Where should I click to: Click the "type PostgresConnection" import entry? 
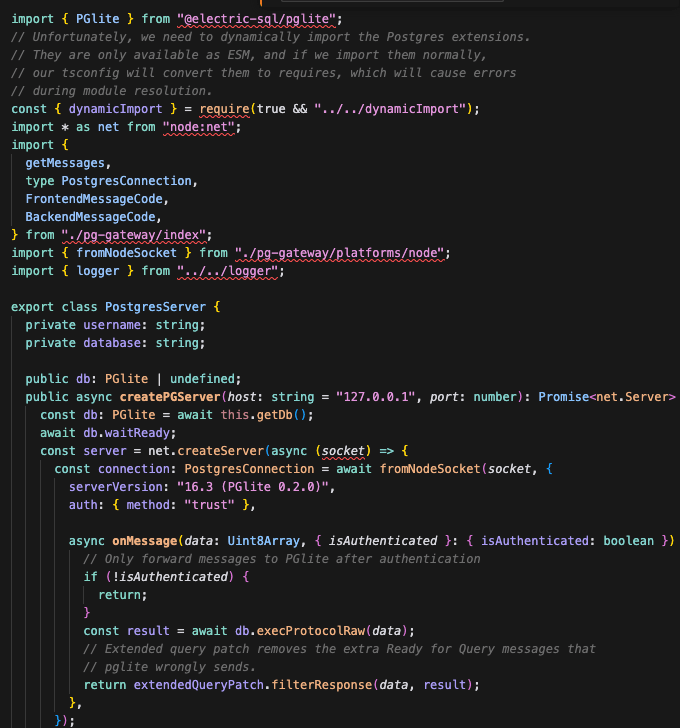(x=109, y=181)
